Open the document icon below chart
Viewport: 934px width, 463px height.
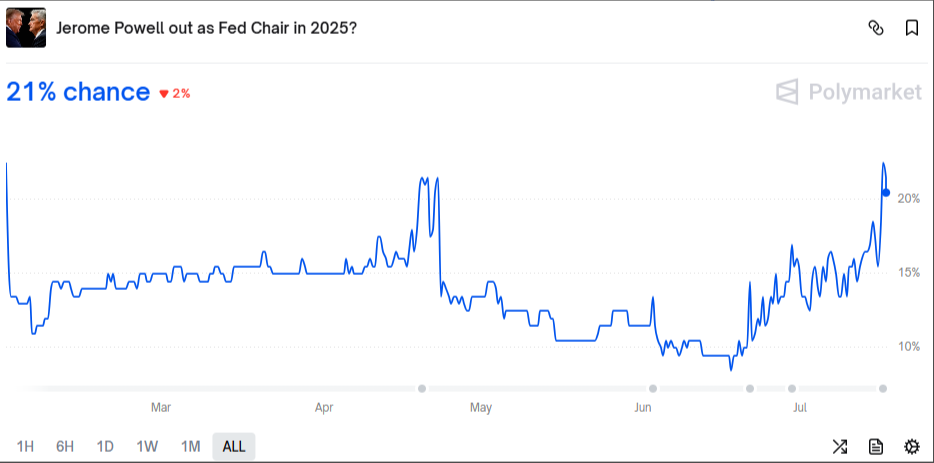tap(876, 446)
